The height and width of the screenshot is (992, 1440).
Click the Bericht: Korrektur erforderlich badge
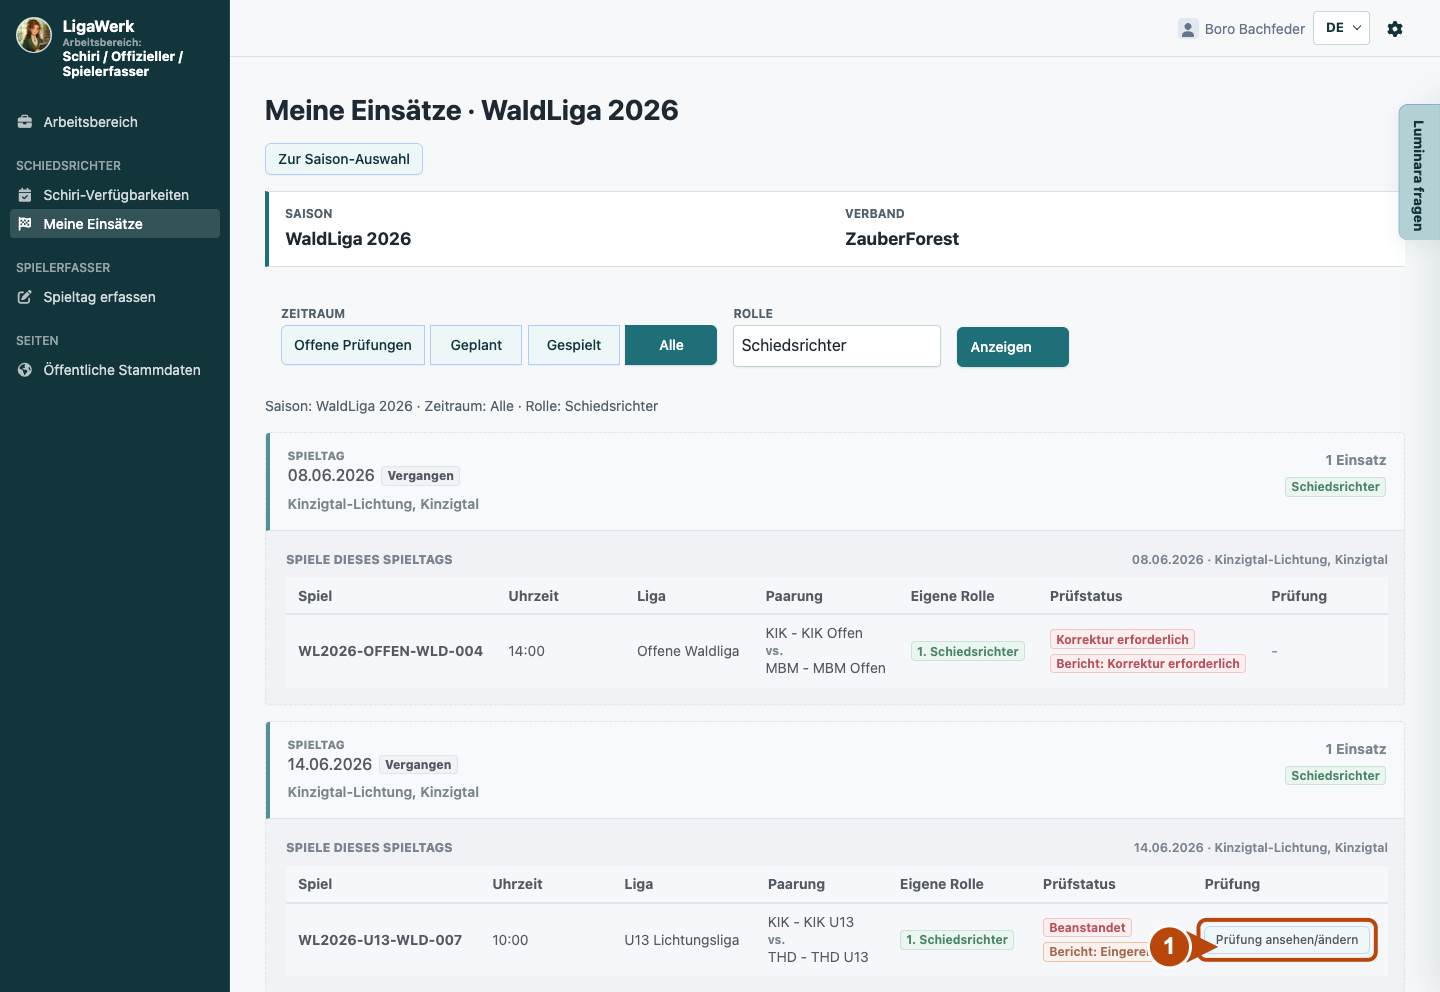point(1148,663)
